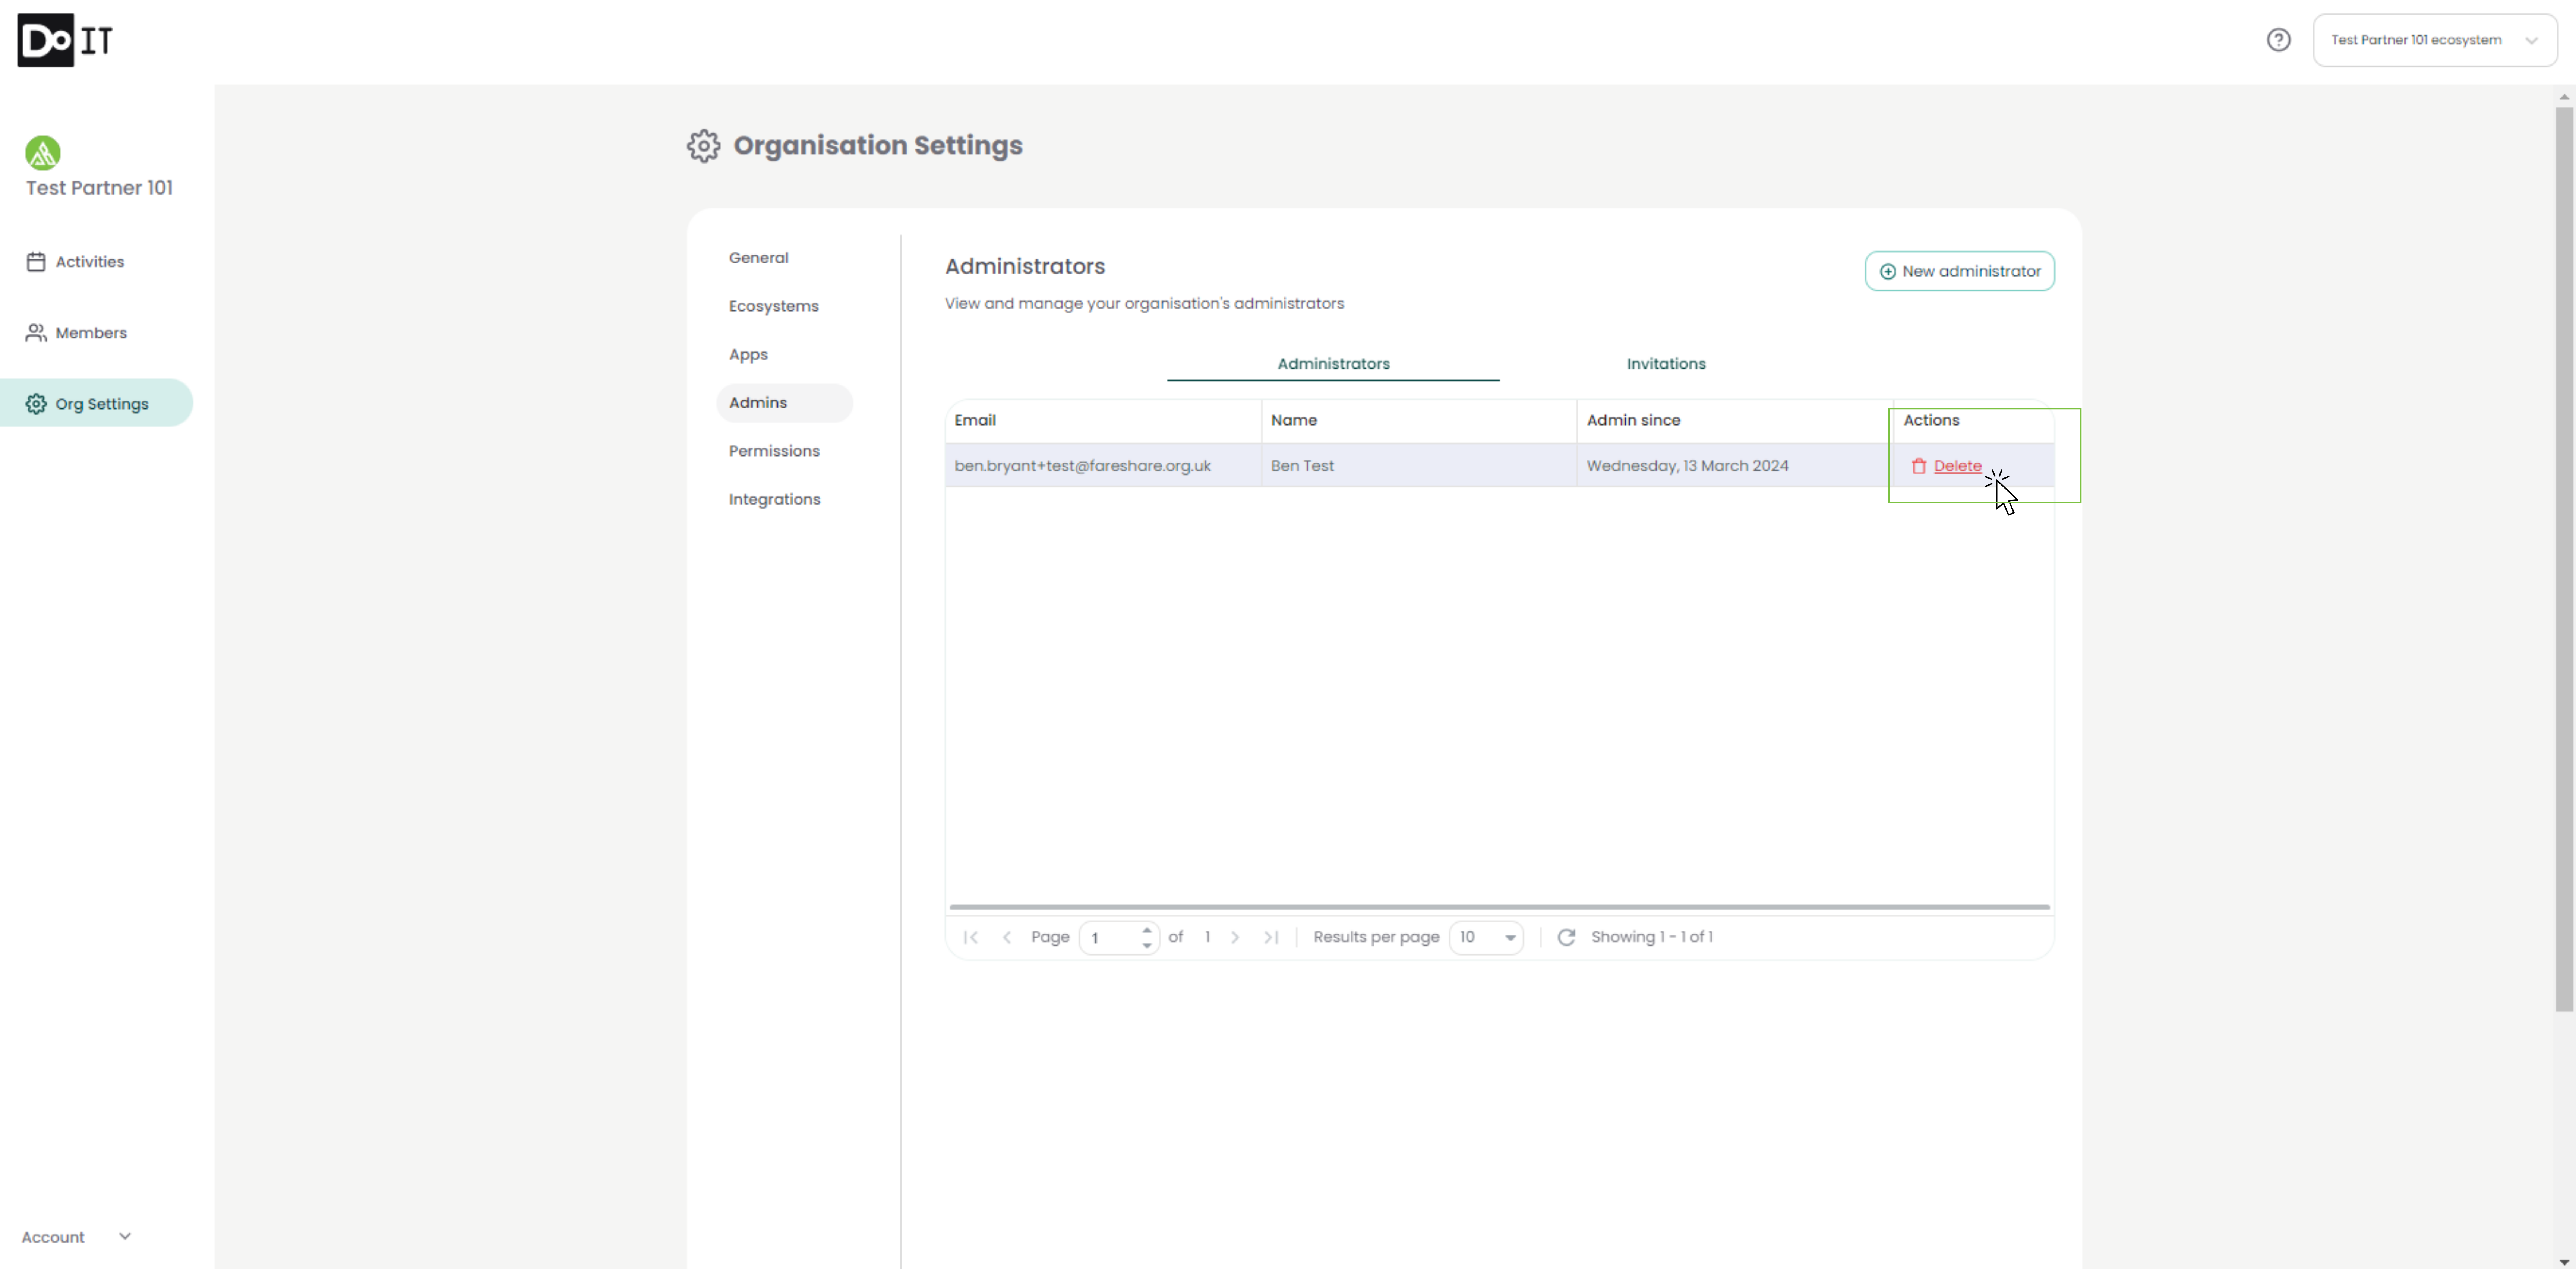Go to the last page arrow icon

1271,937
